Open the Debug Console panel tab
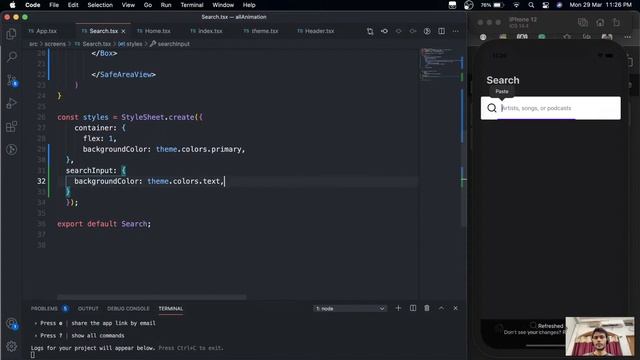640x360 pixels. 128,308
